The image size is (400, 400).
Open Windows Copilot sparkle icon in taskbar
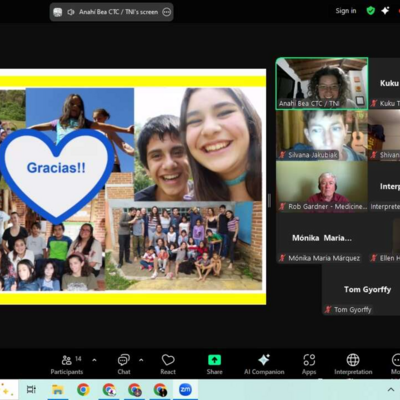click(x=6, y=389)
